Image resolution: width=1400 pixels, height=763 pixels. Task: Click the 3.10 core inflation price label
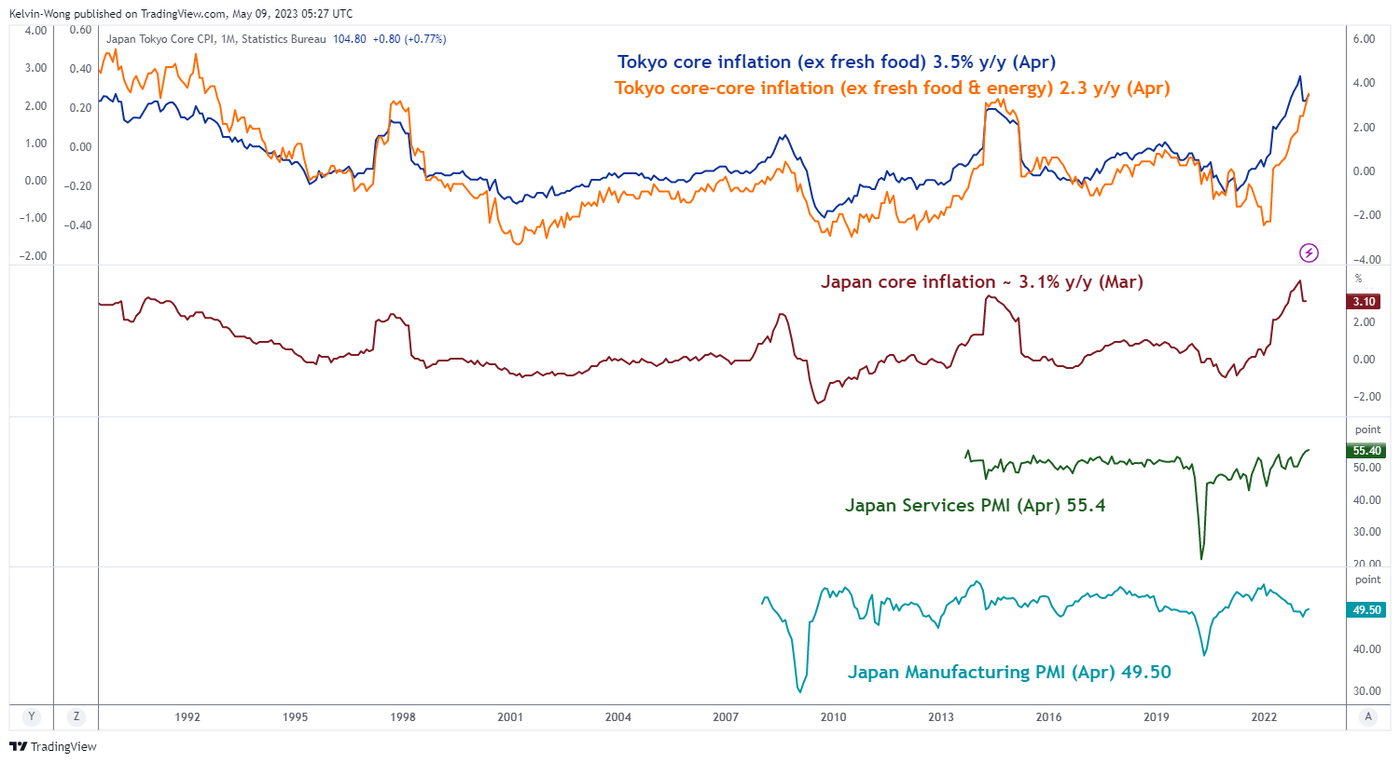1365,301
